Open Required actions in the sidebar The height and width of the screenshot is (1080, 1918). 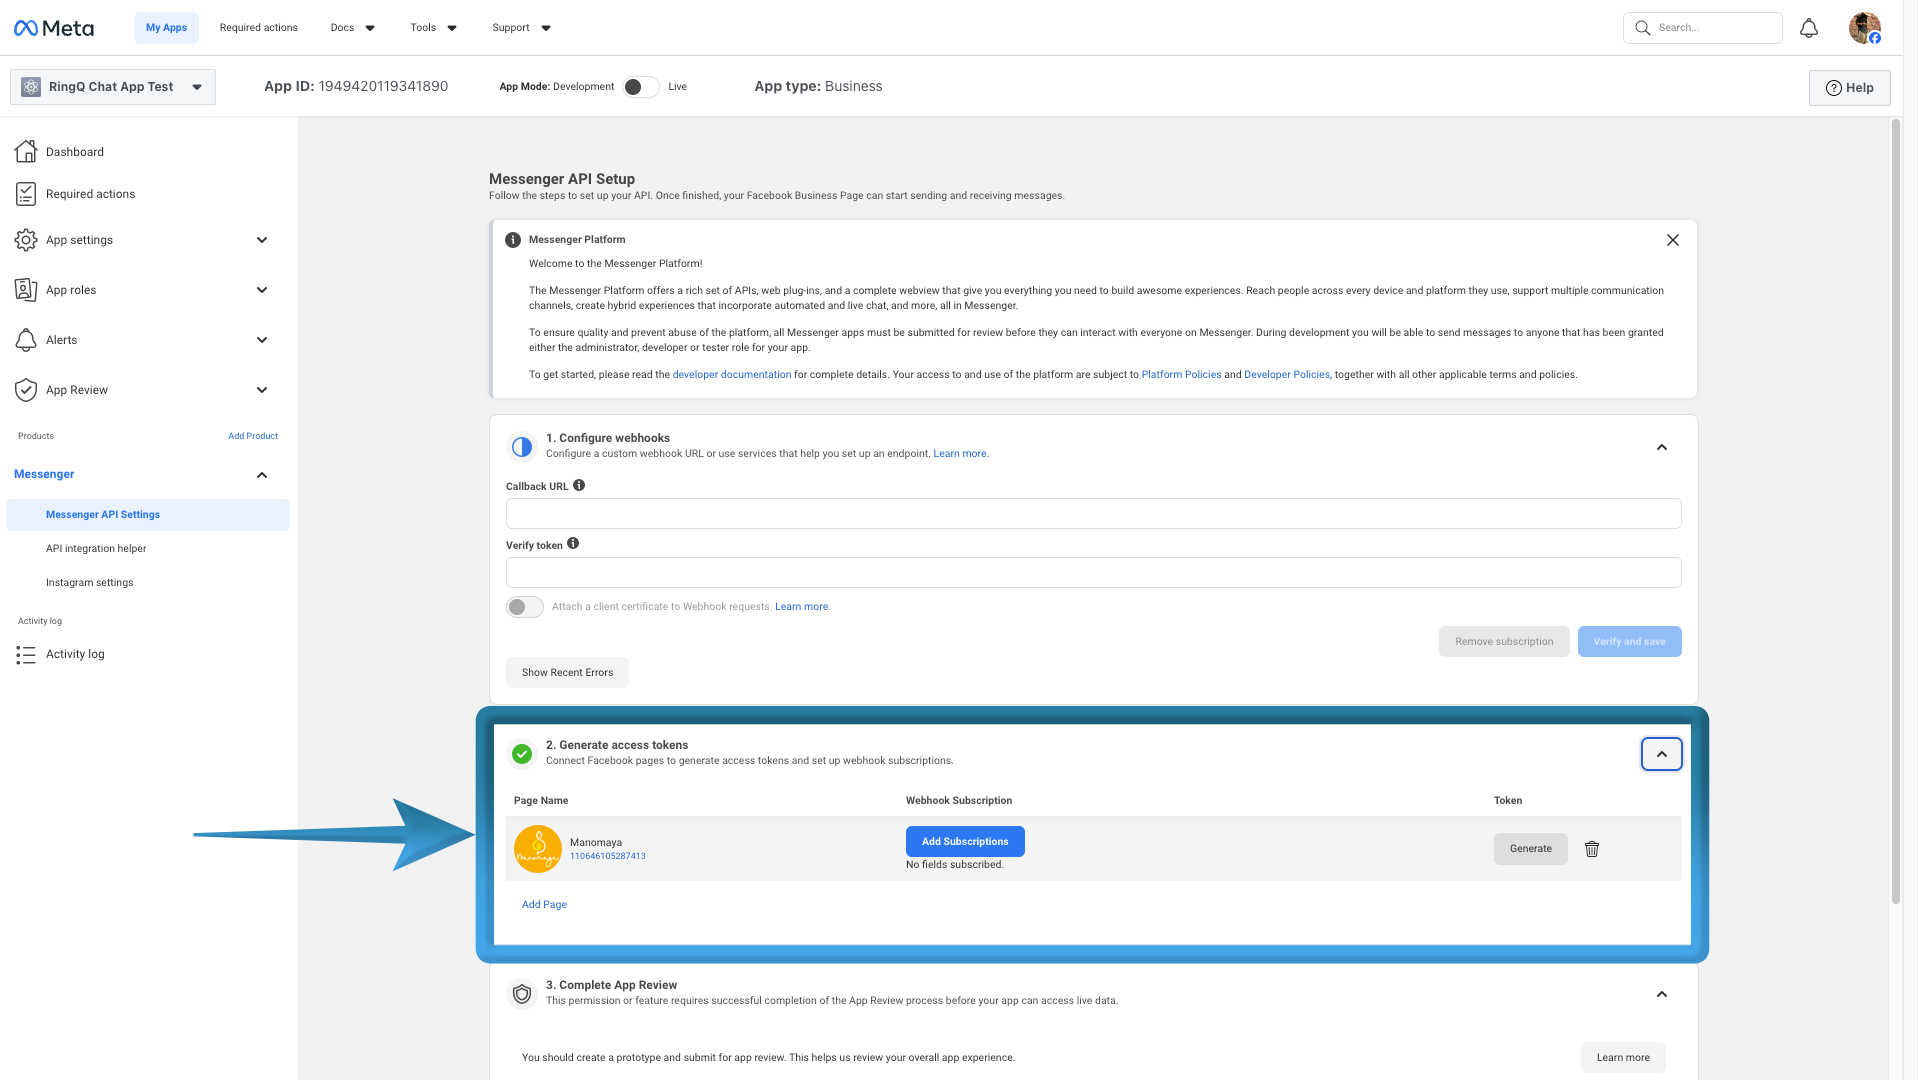click(x=91, y=193)
